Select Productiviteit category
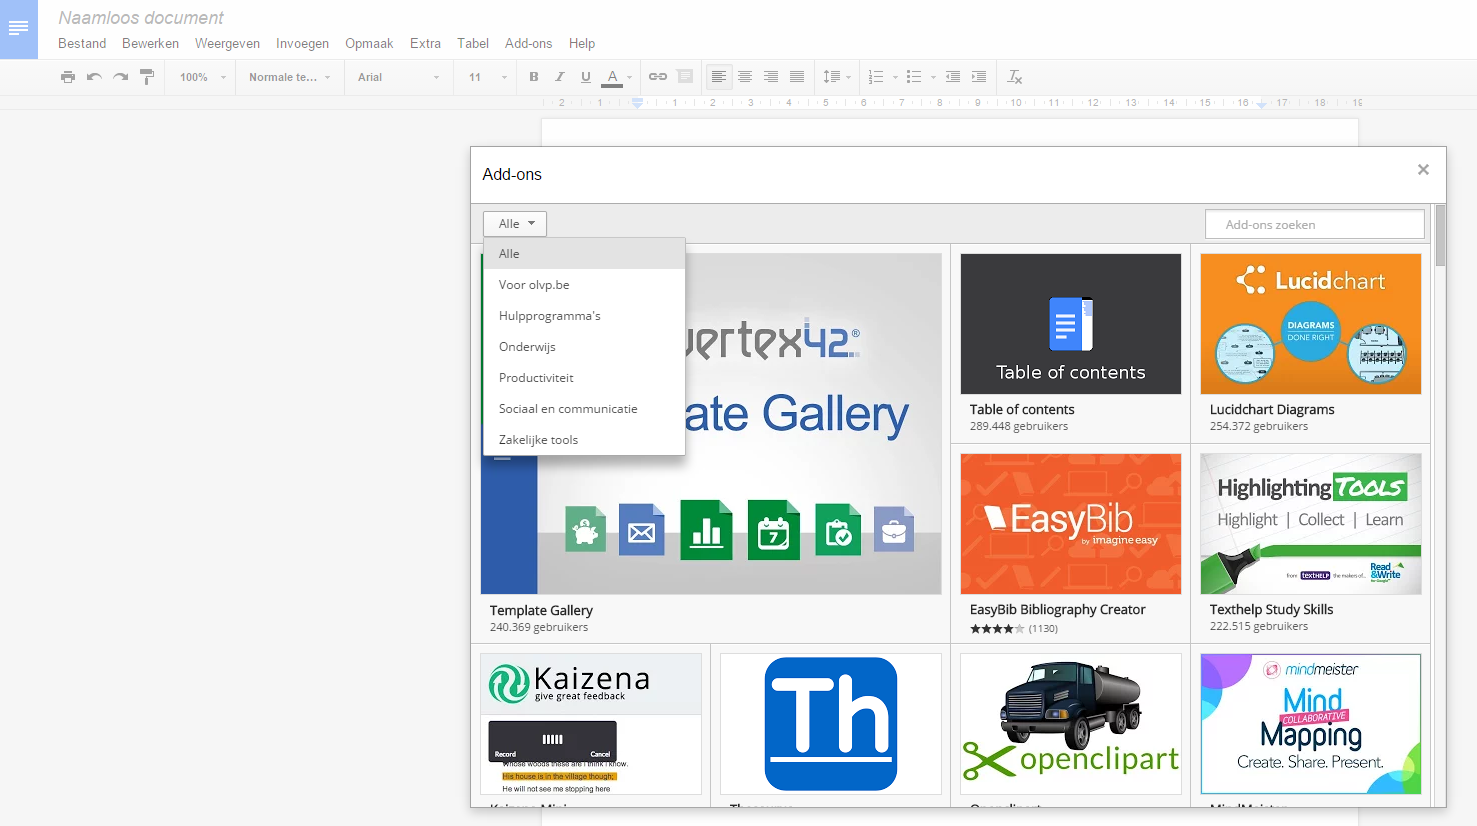The height and width of the screenshot is (826, 1477). click(584, 378)
